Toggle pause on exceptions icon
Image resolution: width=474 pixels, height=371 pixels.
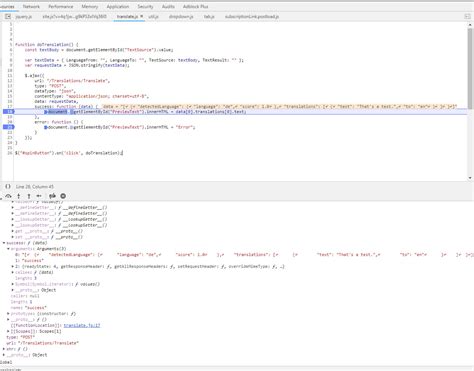point(63,196)
